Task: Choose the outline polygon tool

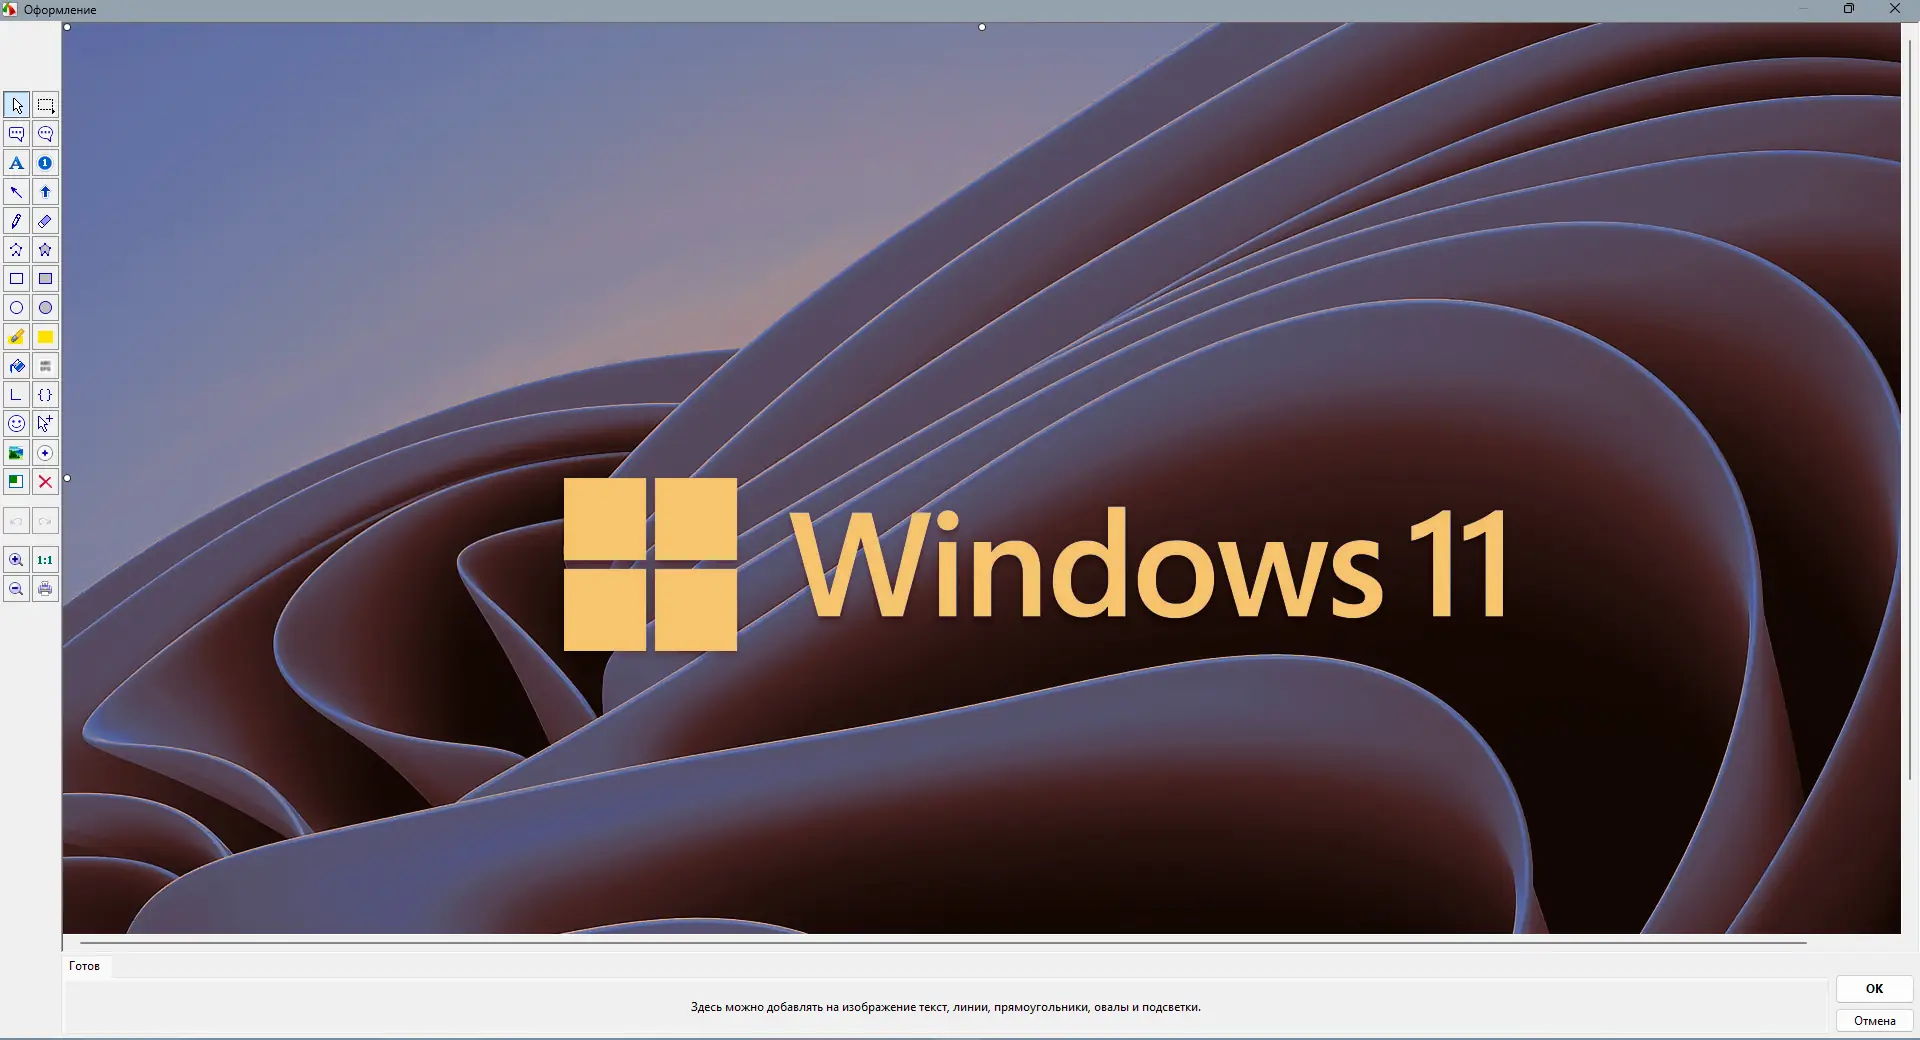Action: (16, 250)
